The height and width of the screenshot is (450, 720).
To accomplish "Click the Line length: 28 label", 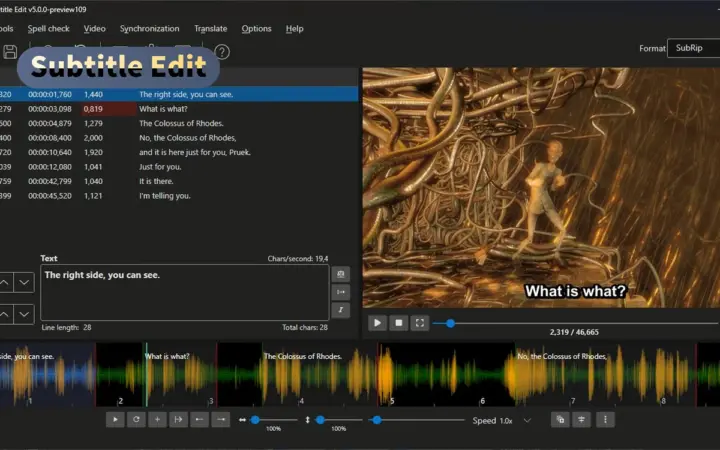I will coord(67,327).
